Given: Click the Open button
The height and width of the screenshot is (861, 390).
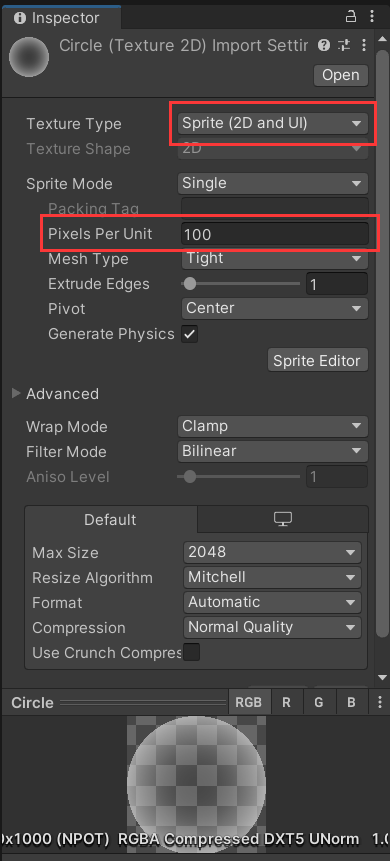Looking at the screenshot, I should 341,75.
